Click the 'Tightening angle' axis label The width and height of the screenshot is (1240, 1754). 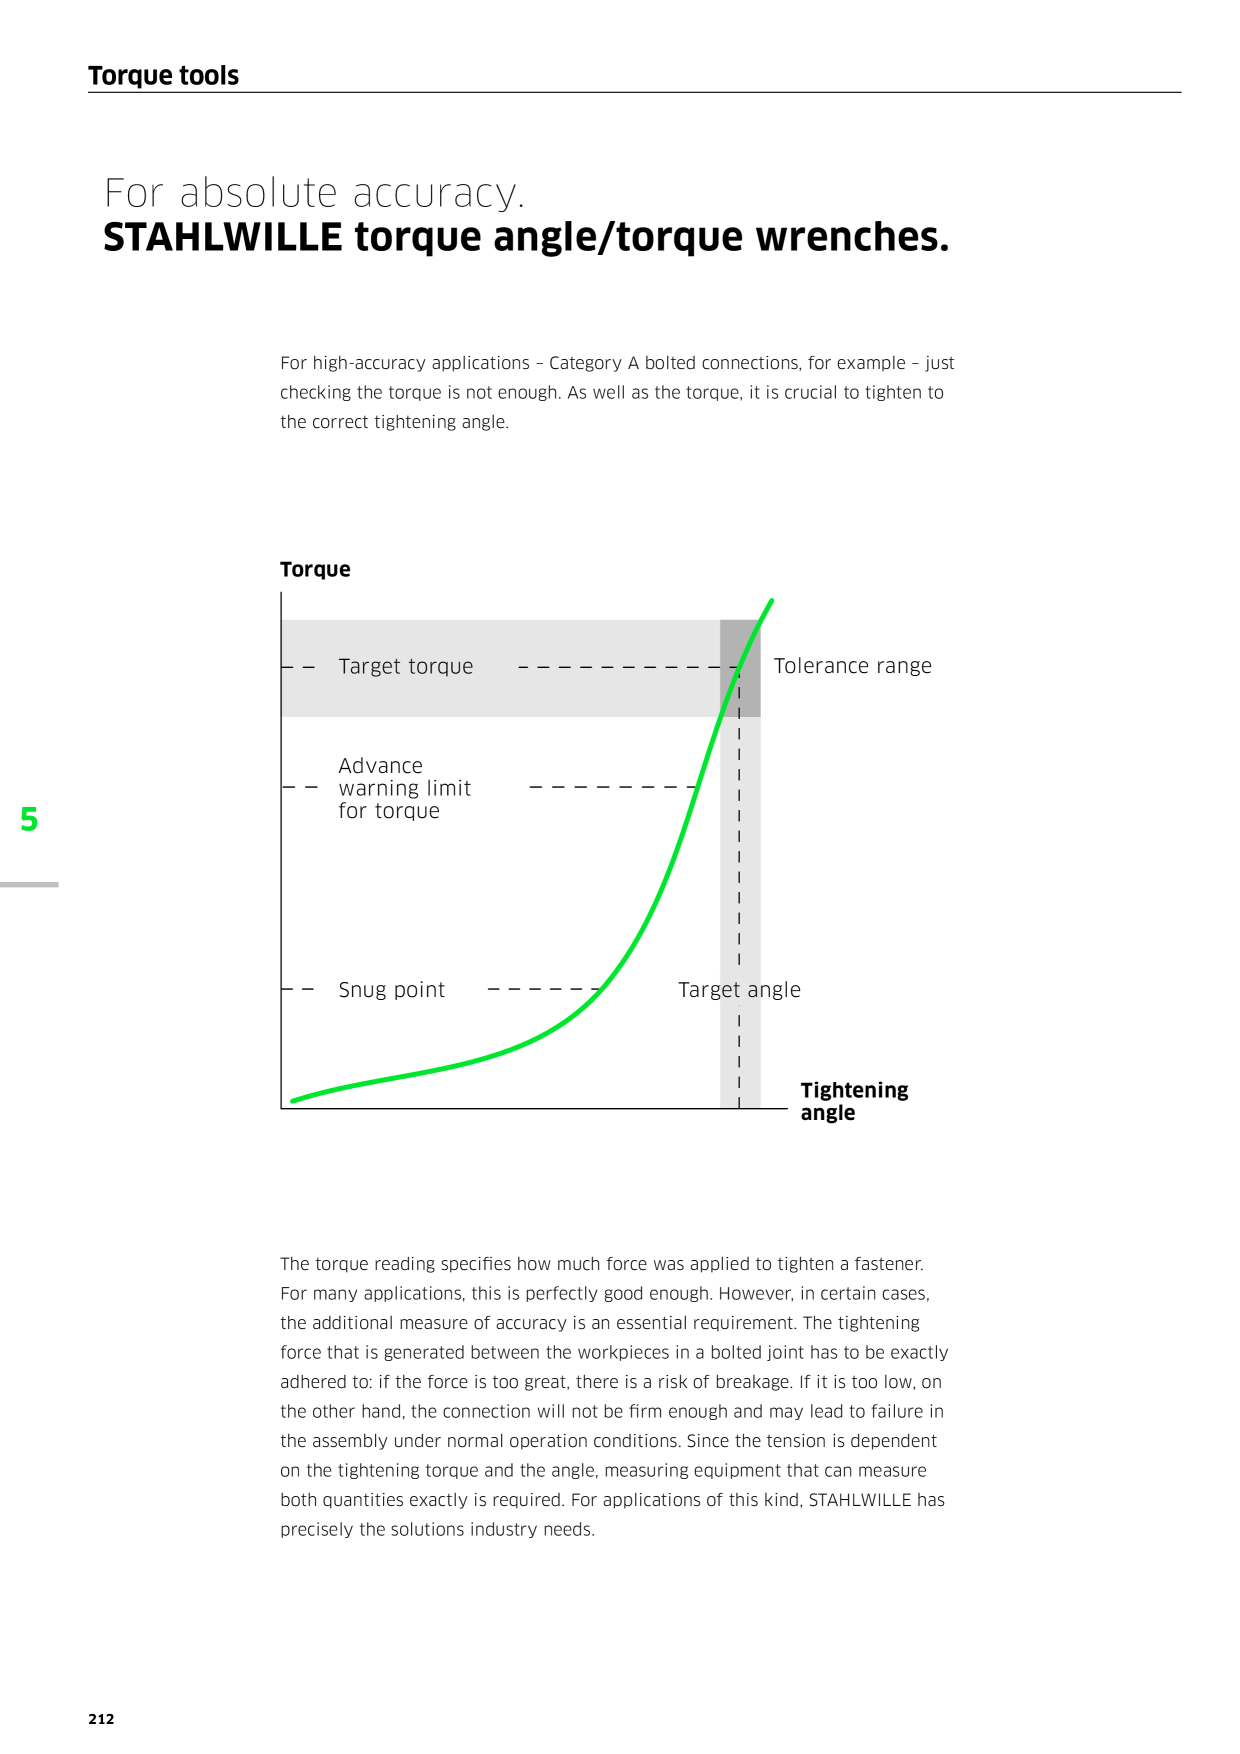854,1101
